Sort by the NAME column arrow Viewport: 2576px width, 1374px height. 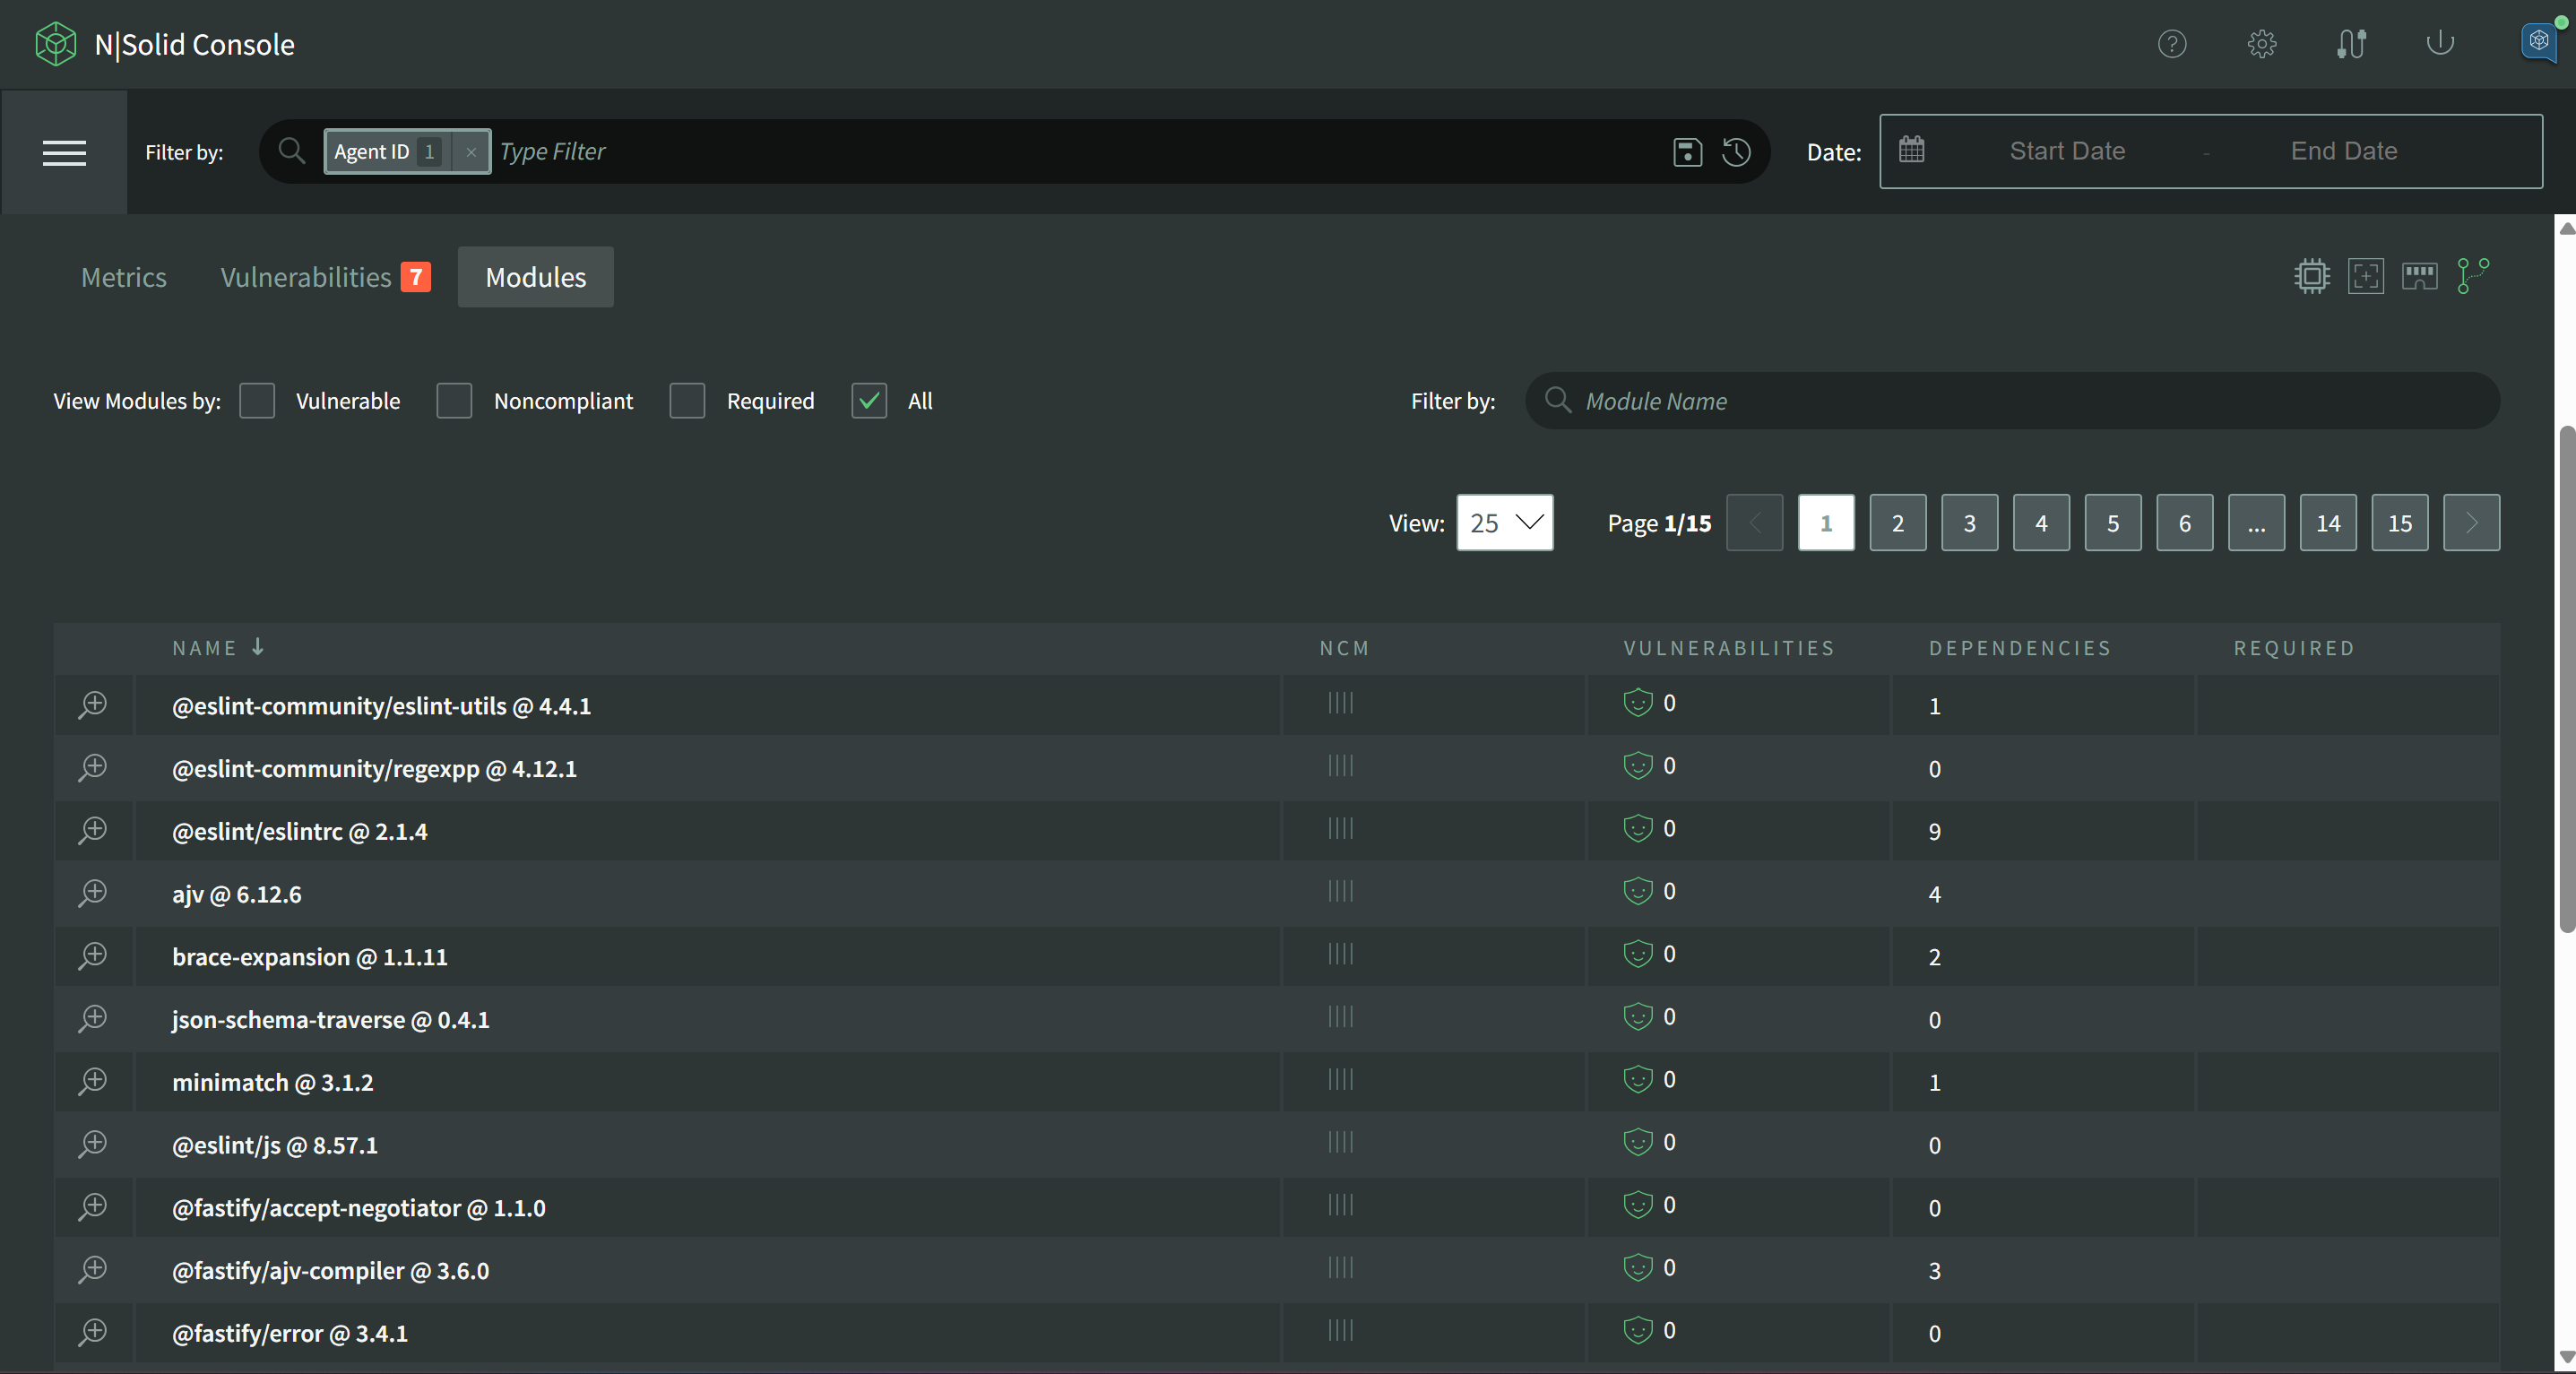pyautogui.click(x=258, y=647)
